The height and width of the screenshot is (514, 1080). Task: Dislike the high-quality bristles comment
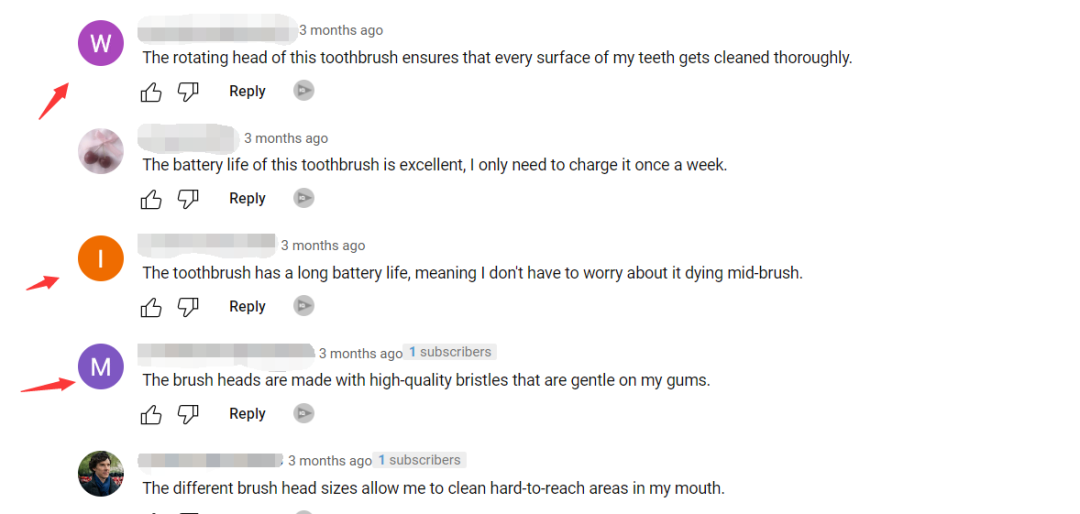tap(188, 414)
